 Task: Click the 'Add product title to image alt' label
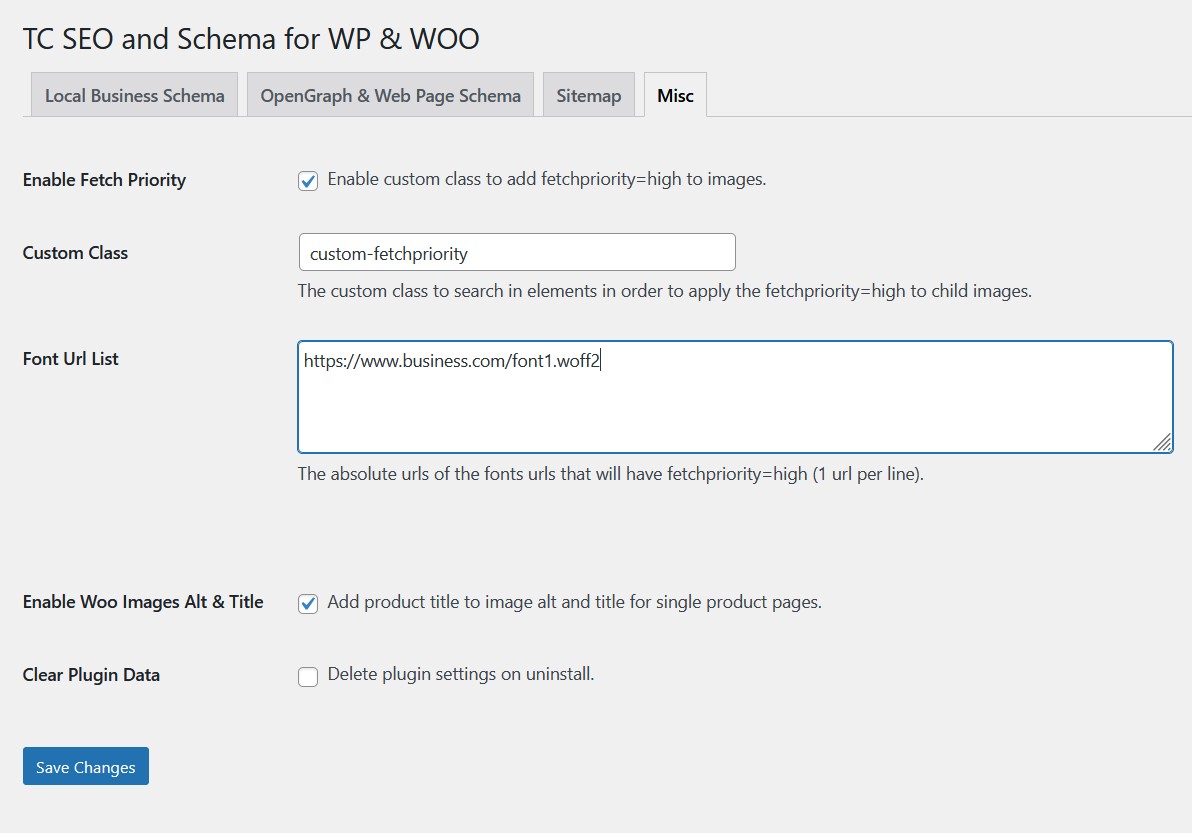(x=574, y=603)
